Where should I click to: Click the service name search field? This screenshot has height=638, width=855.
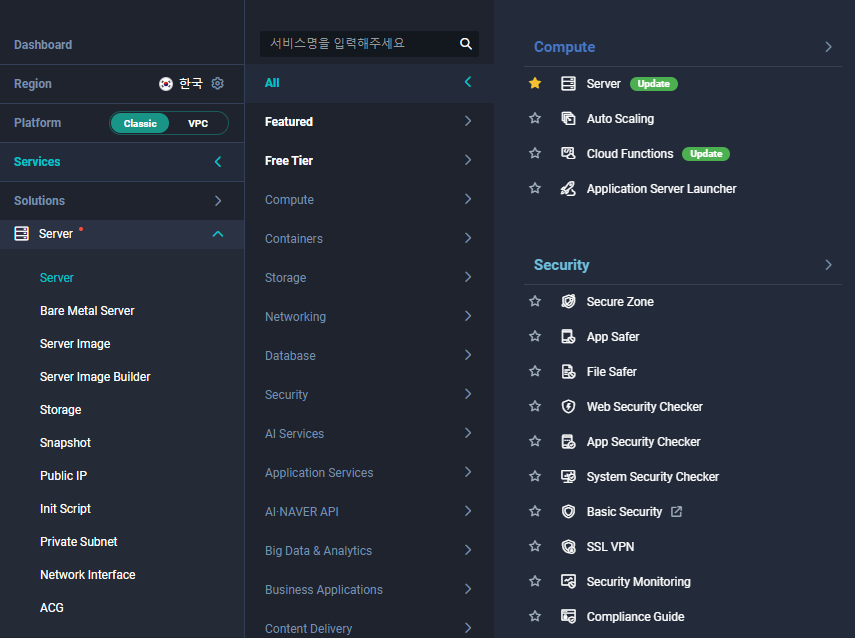[x=369, y=44]
